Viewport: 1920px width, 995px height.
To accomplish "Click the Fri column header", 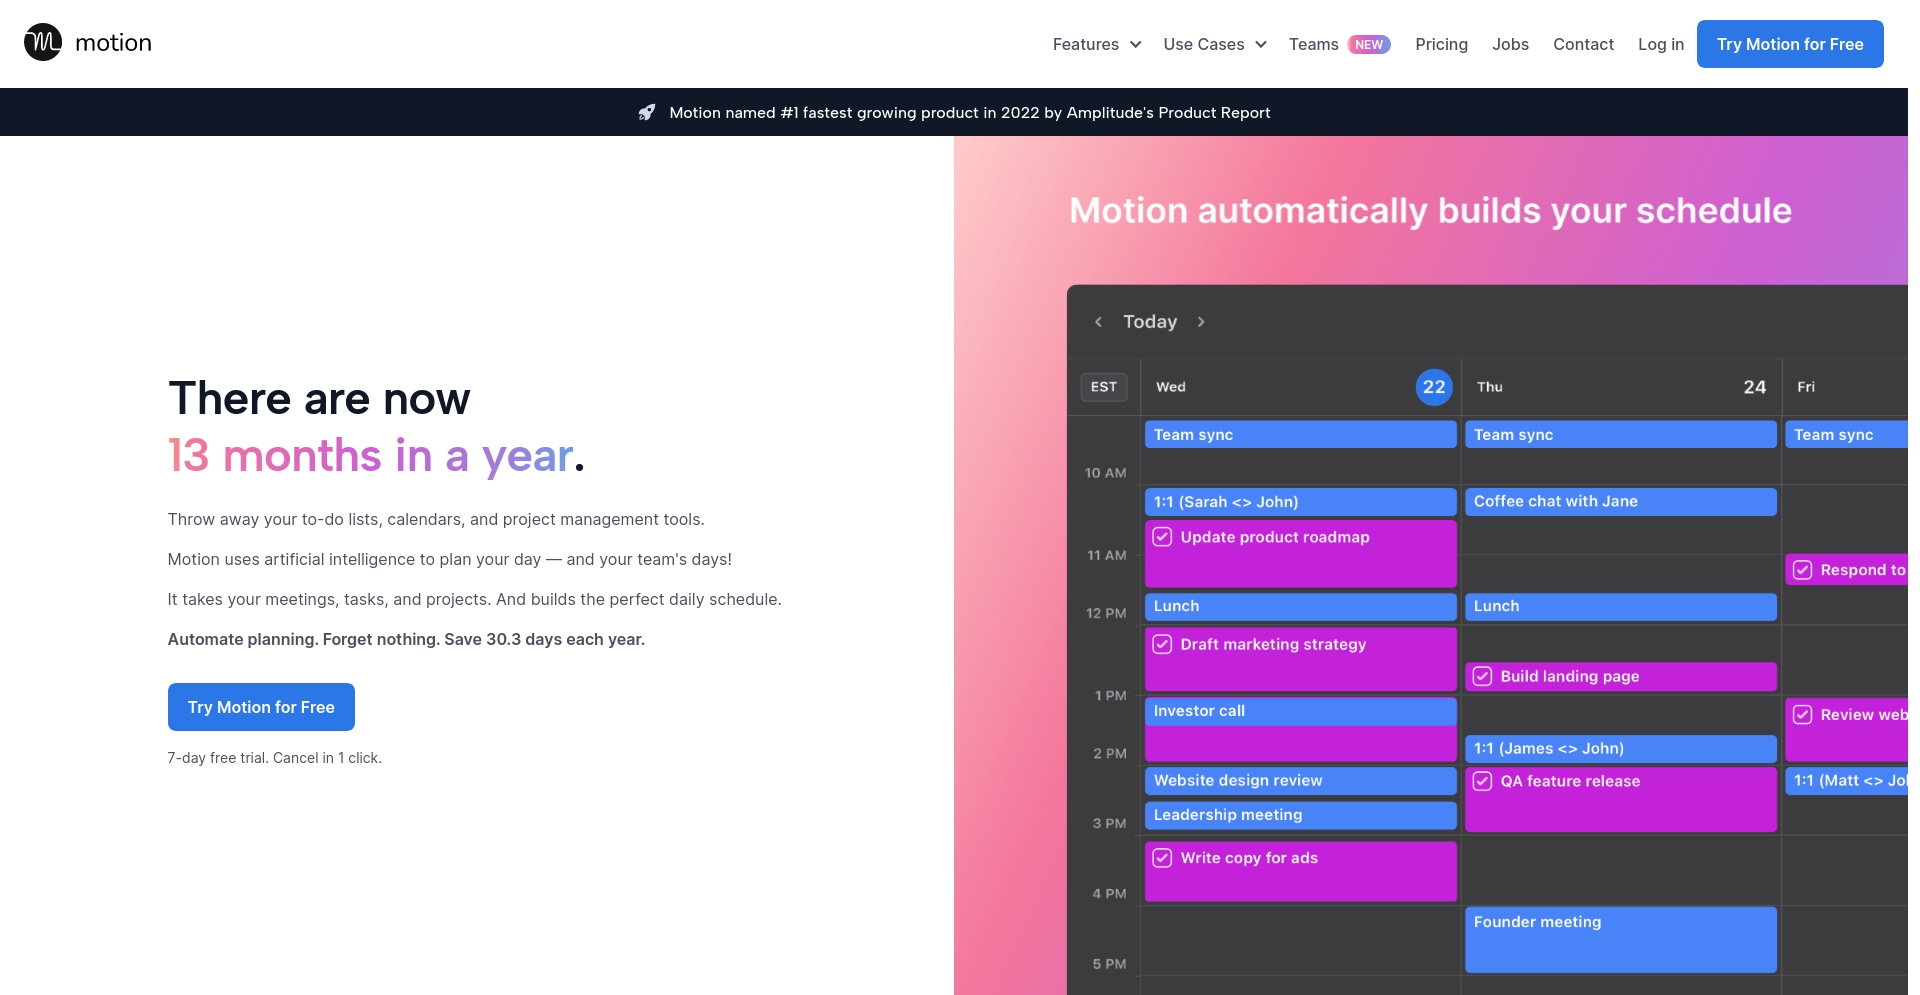I will pos(1805,387).
